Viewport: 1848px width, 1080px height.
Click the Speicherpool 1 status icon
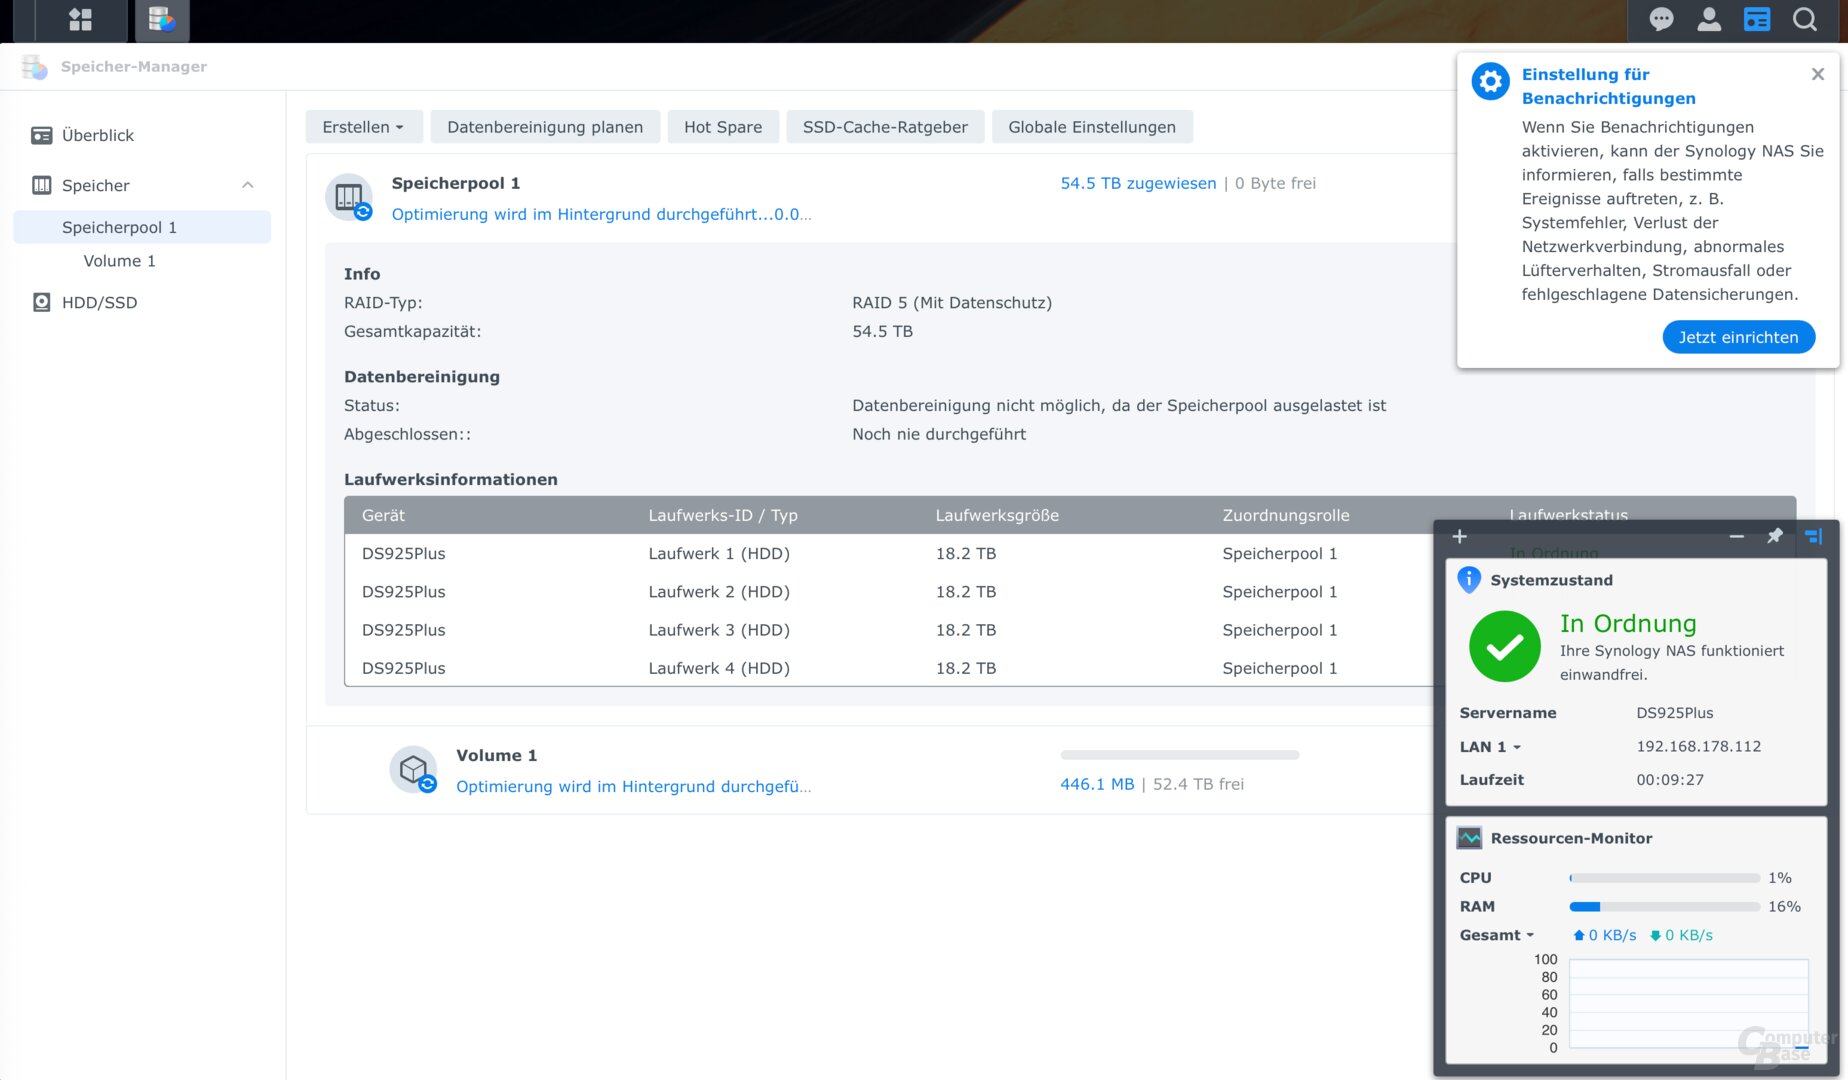click(349, 197)
